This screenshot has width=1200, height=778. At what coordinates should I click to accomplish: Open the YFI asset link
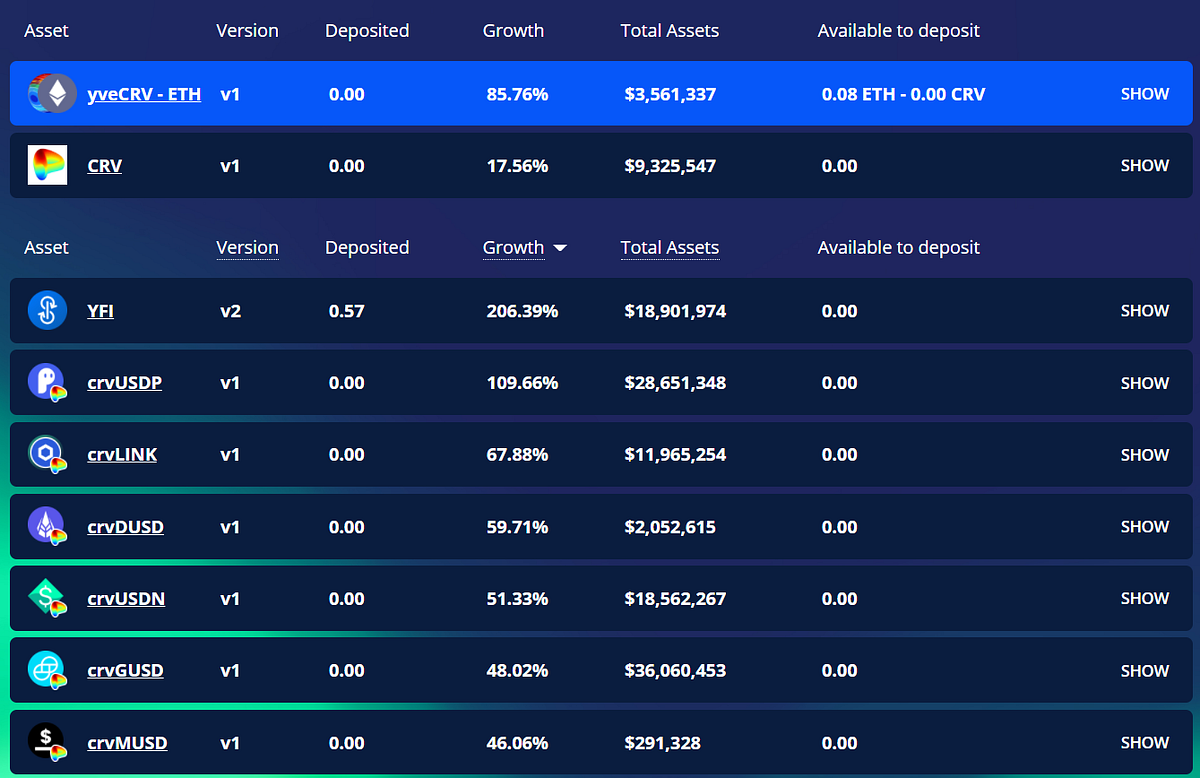click(x=100, y=311)
